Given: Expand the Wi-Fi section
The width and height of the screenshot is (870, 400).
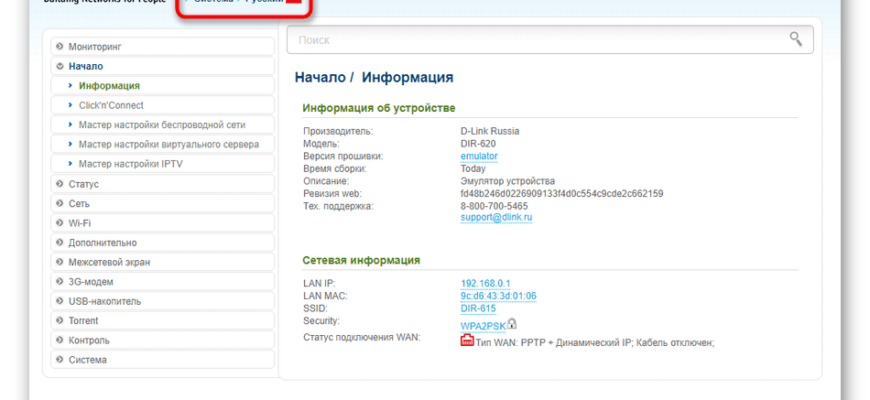Looking at the screenshot, I should pos(163,223).
